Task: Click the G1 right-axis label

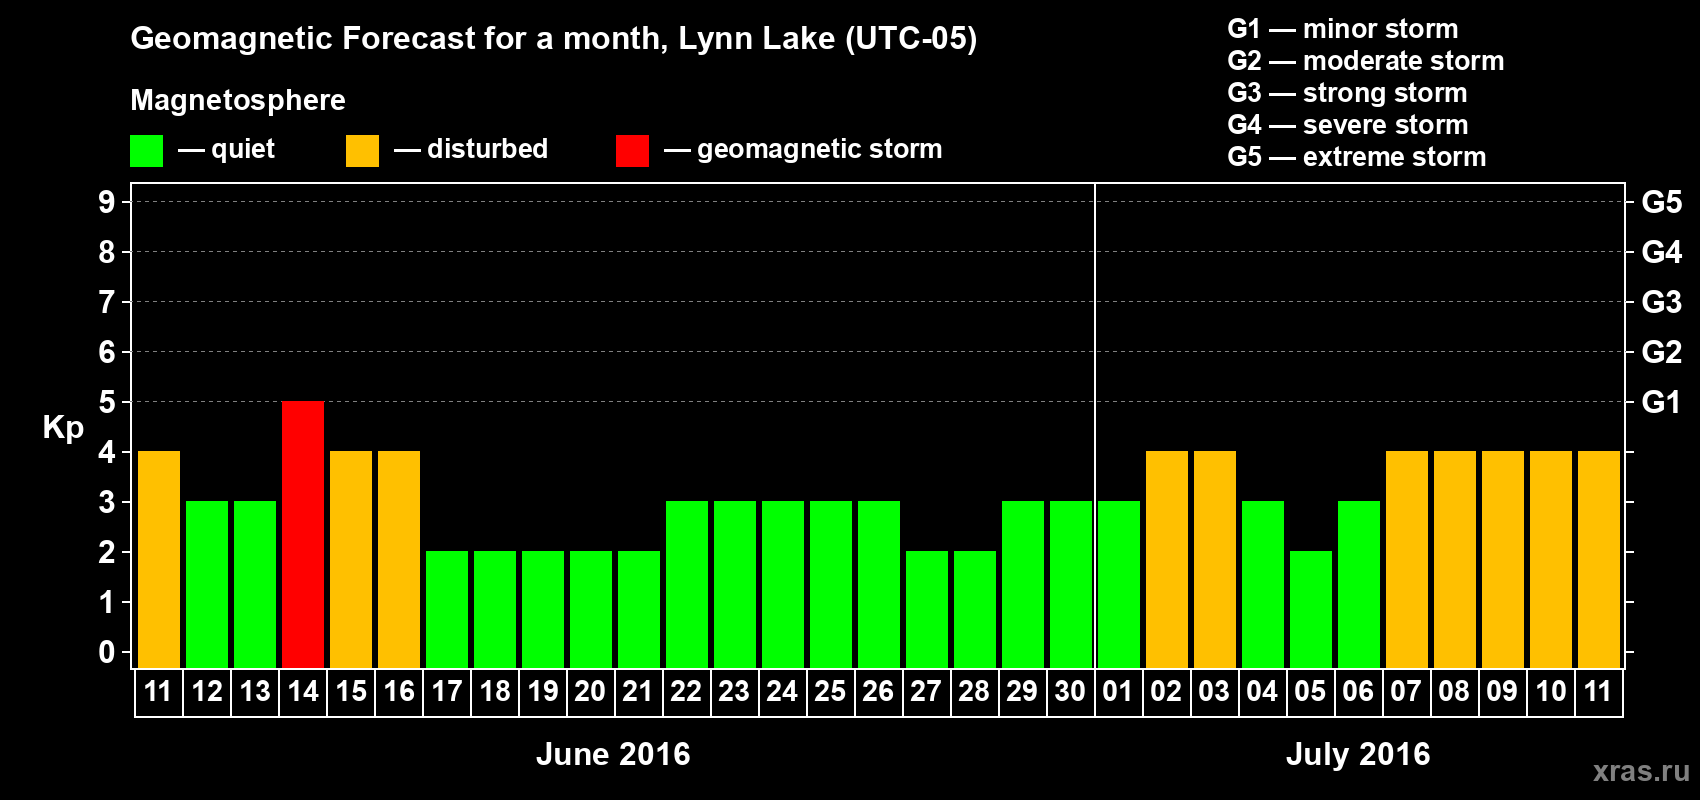Action: [1662, 402]
